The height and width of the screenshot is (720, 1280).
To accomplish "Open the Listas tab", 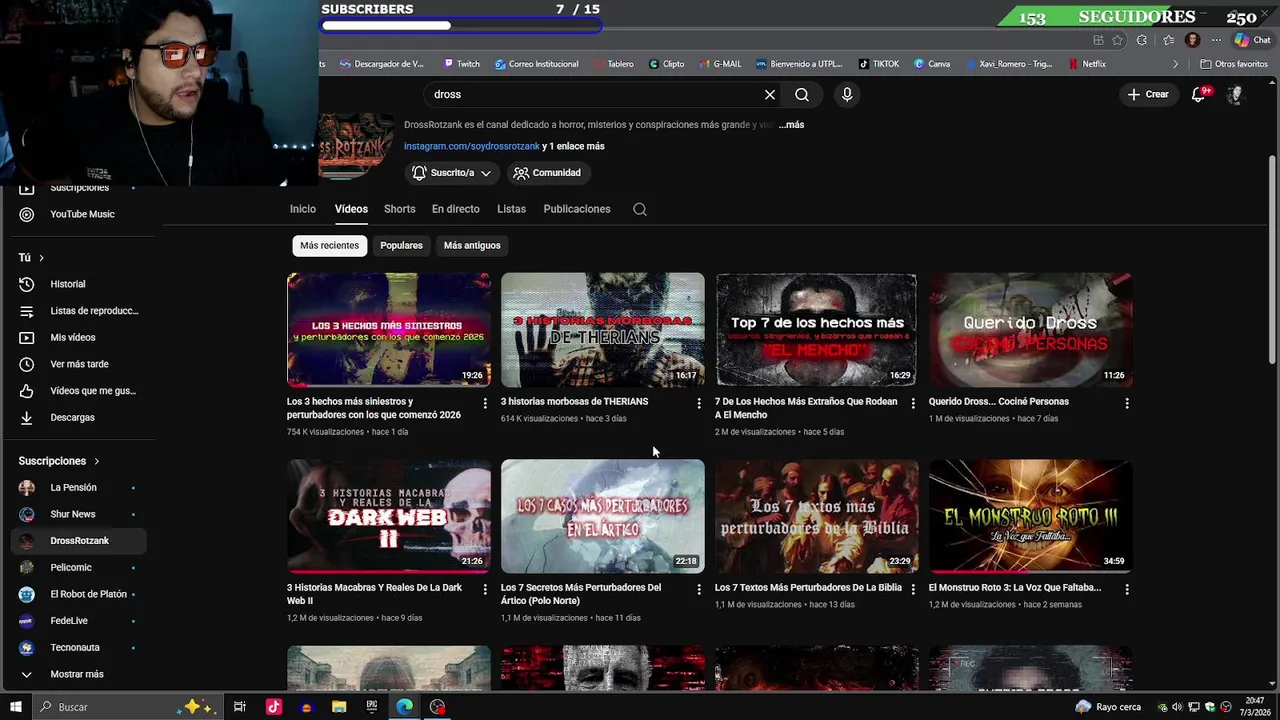I will click(511, 209).
